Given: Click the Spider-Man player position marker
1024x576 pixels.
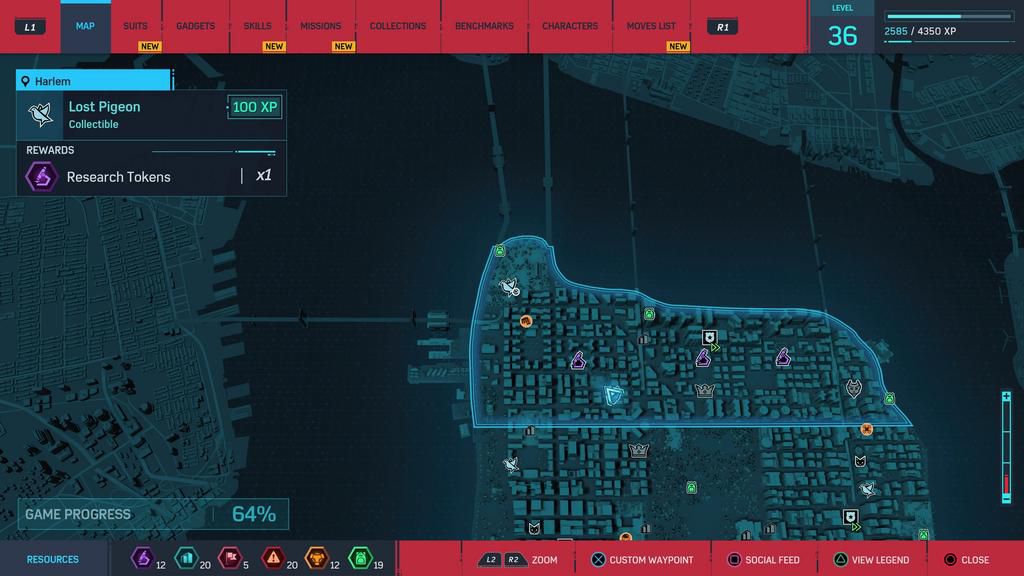Looking at the screenshot, I should point(613,395).
